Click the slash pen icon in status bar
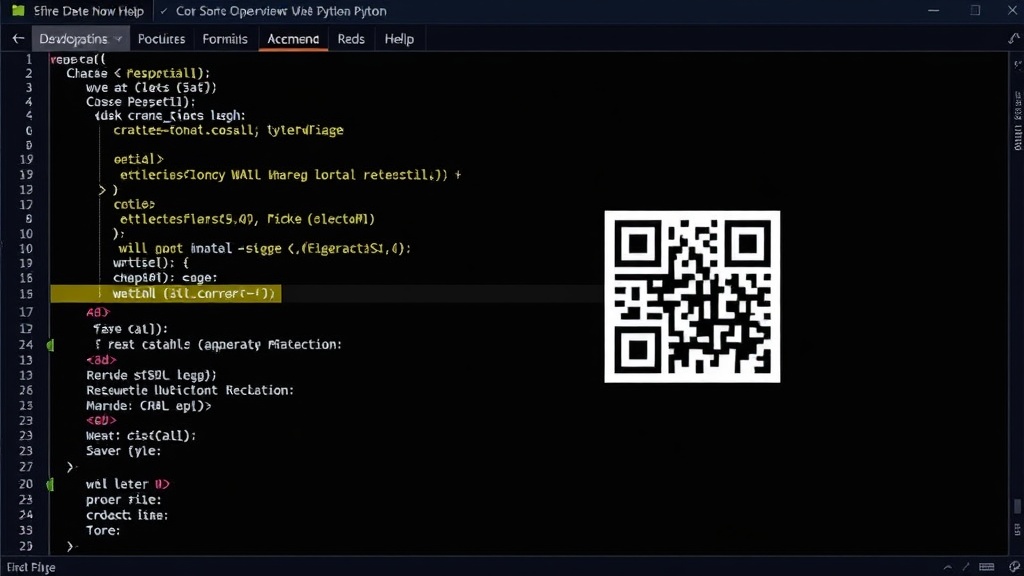The width and height of the screenshot is (1024, 576). pos(965,567)
